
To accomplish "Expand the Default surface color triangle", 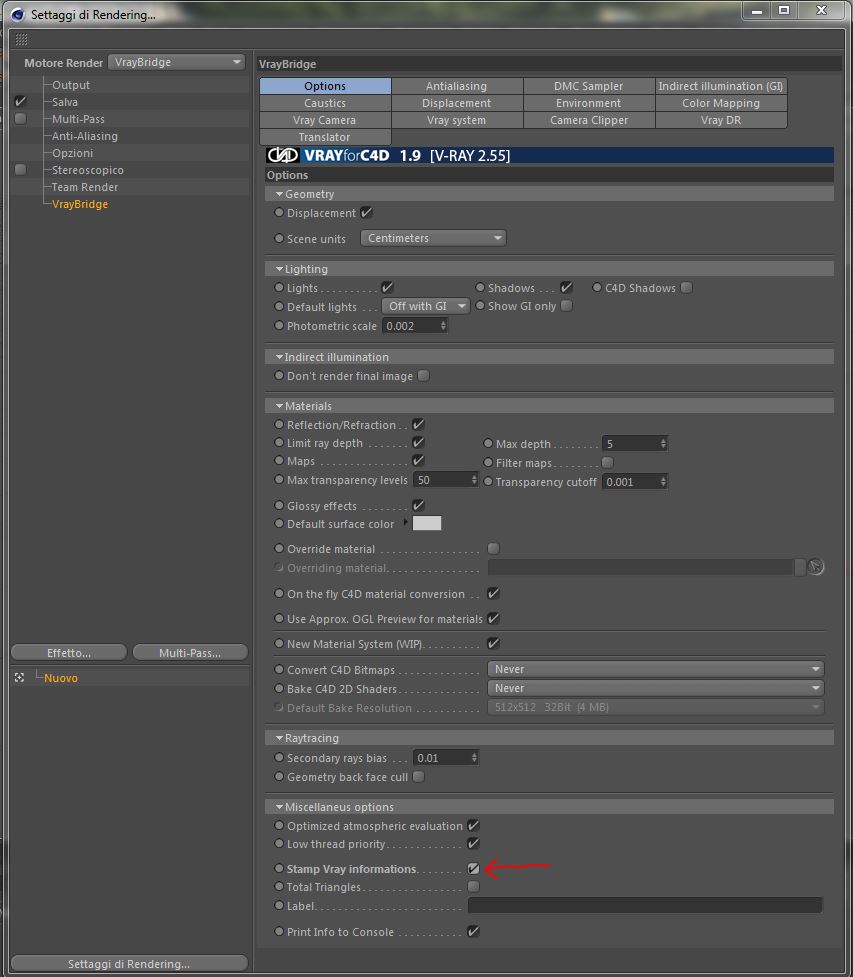I will [x=406, y=522].
